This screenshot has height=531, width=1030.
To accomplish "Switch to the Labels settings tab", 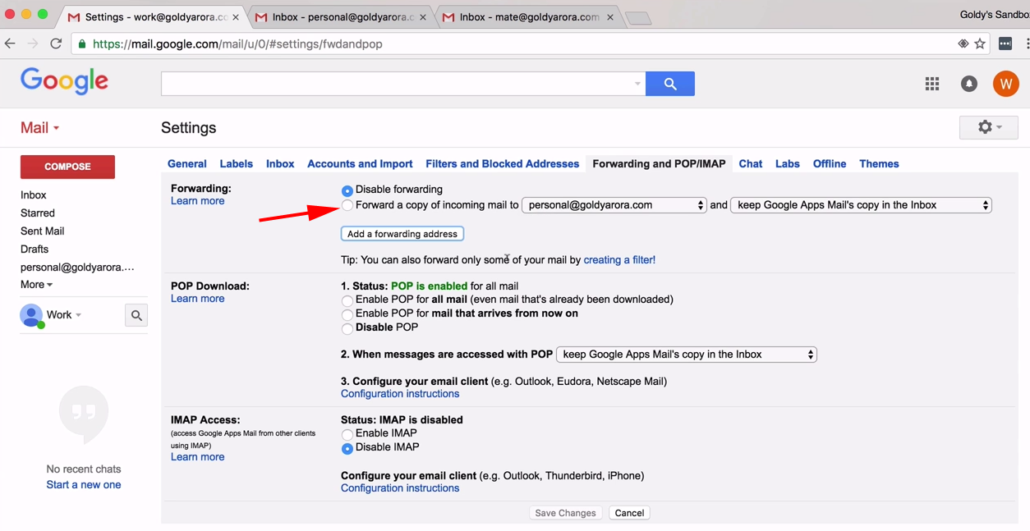I will [x=236, y=164].
